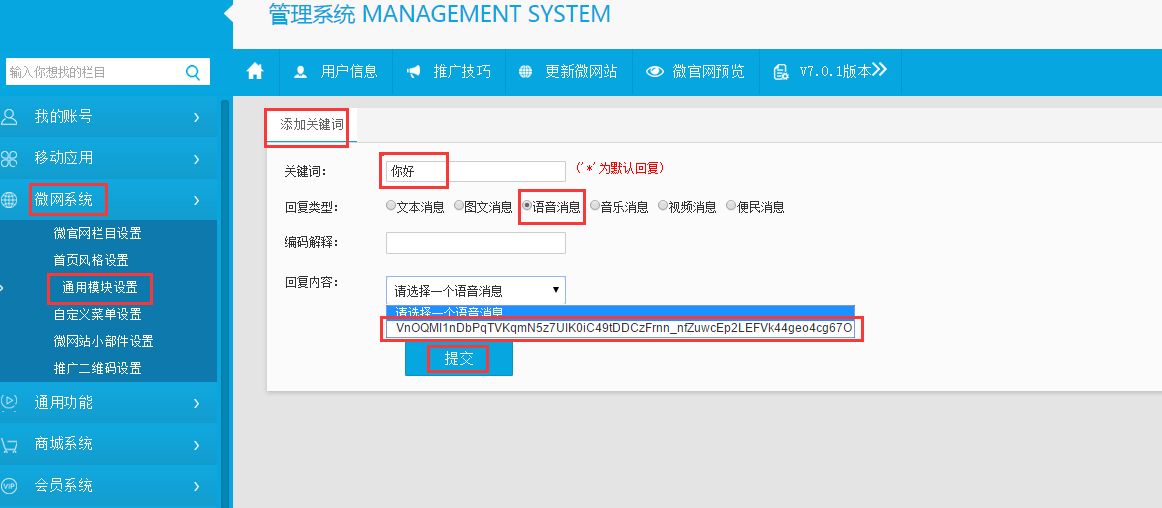The height and width of the screenshot is (508, 1162).
Task: Click the 关键词 input field
Action: 475,172
